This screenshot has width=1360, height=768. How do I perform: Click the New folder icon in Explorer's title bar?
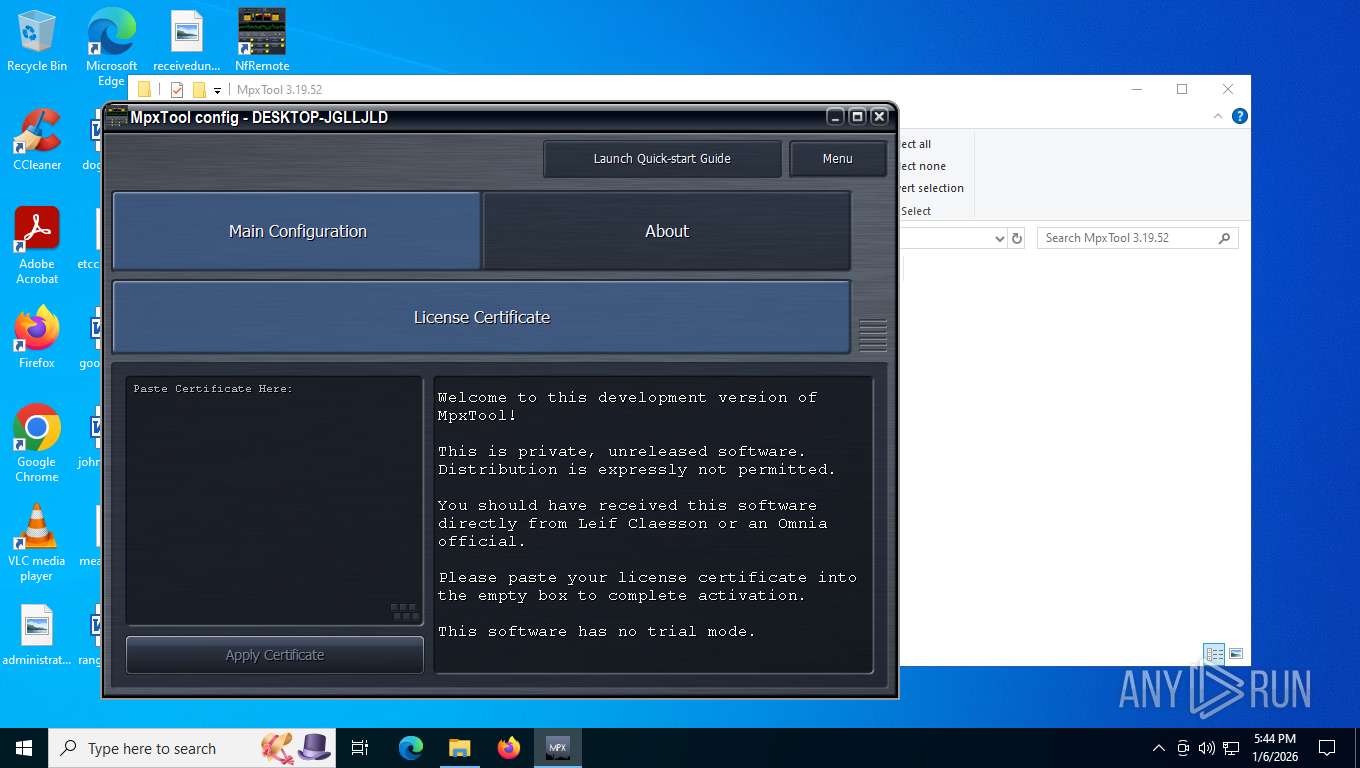pos(199,90)
